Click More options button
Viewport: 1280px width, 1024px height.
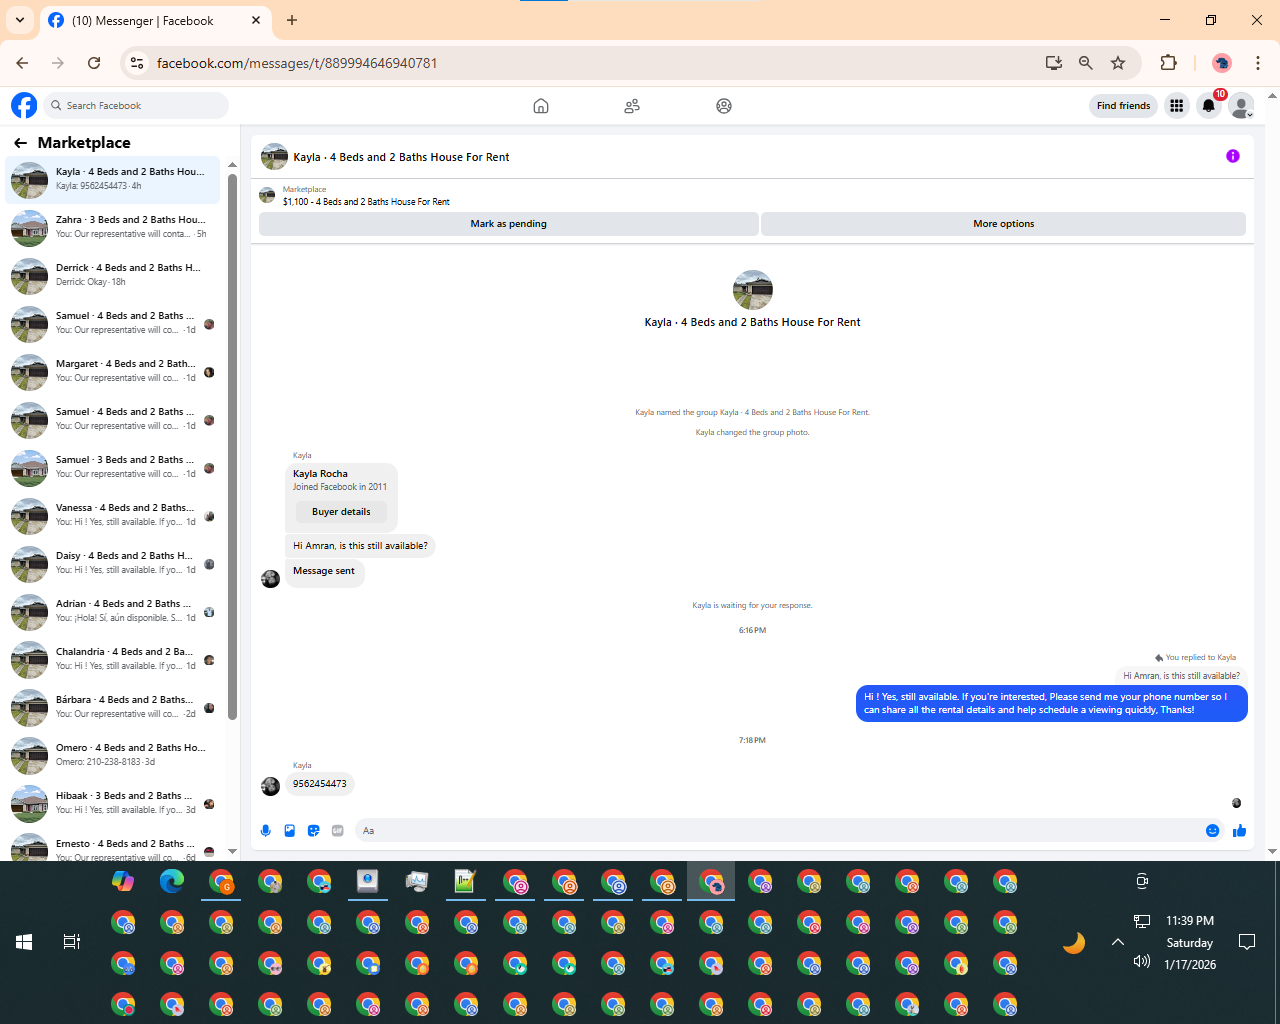click(x=1003, y=224)
